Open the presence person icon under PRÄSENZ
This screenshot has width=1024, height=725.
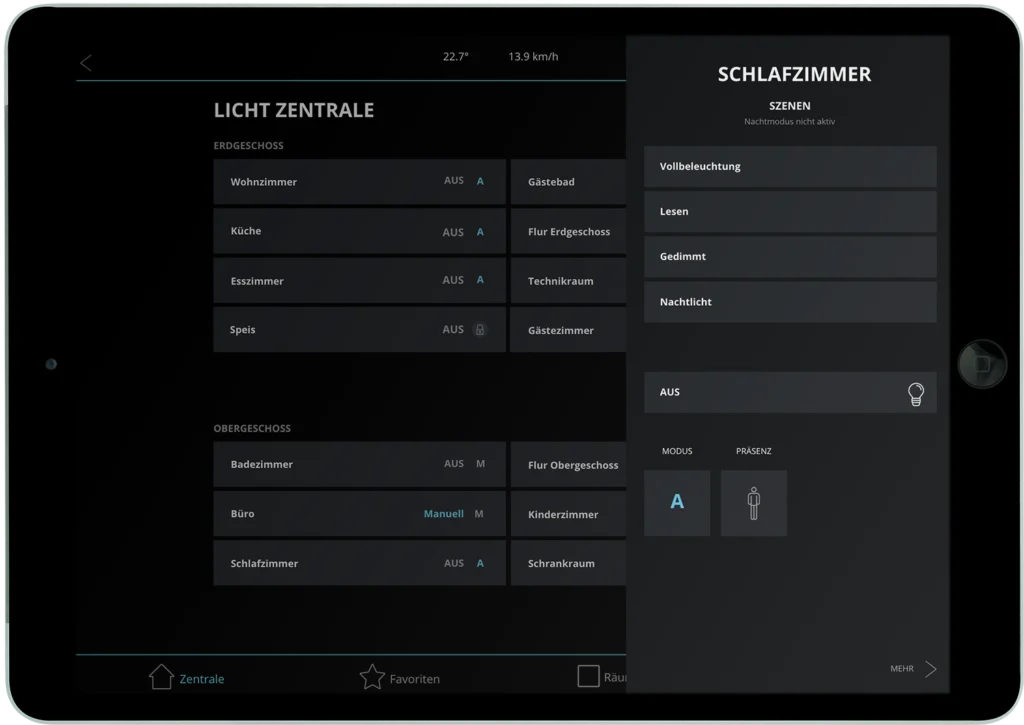click(754, 503)
